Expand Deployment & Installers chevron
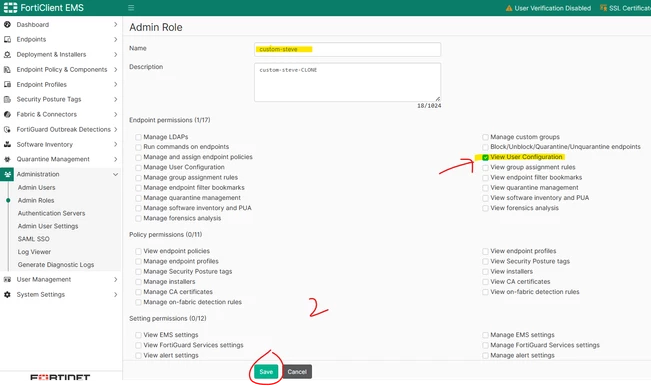Image resolution: width=651 pixels, height=386 pixels. pos(115,54)
